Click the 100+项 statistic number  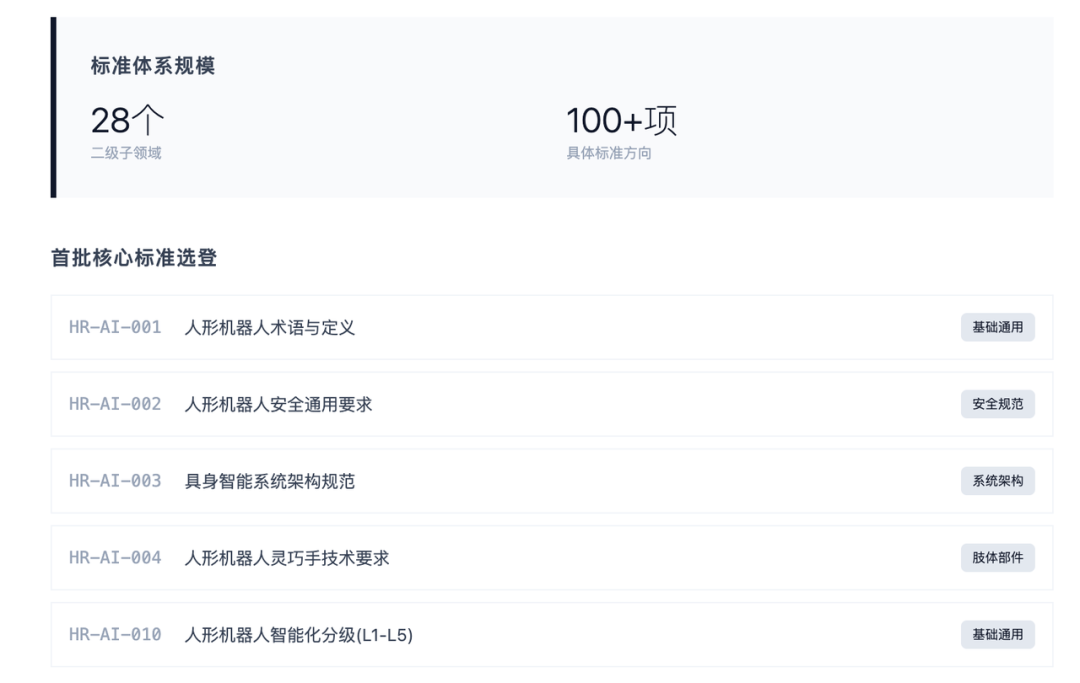click(621, 121)
